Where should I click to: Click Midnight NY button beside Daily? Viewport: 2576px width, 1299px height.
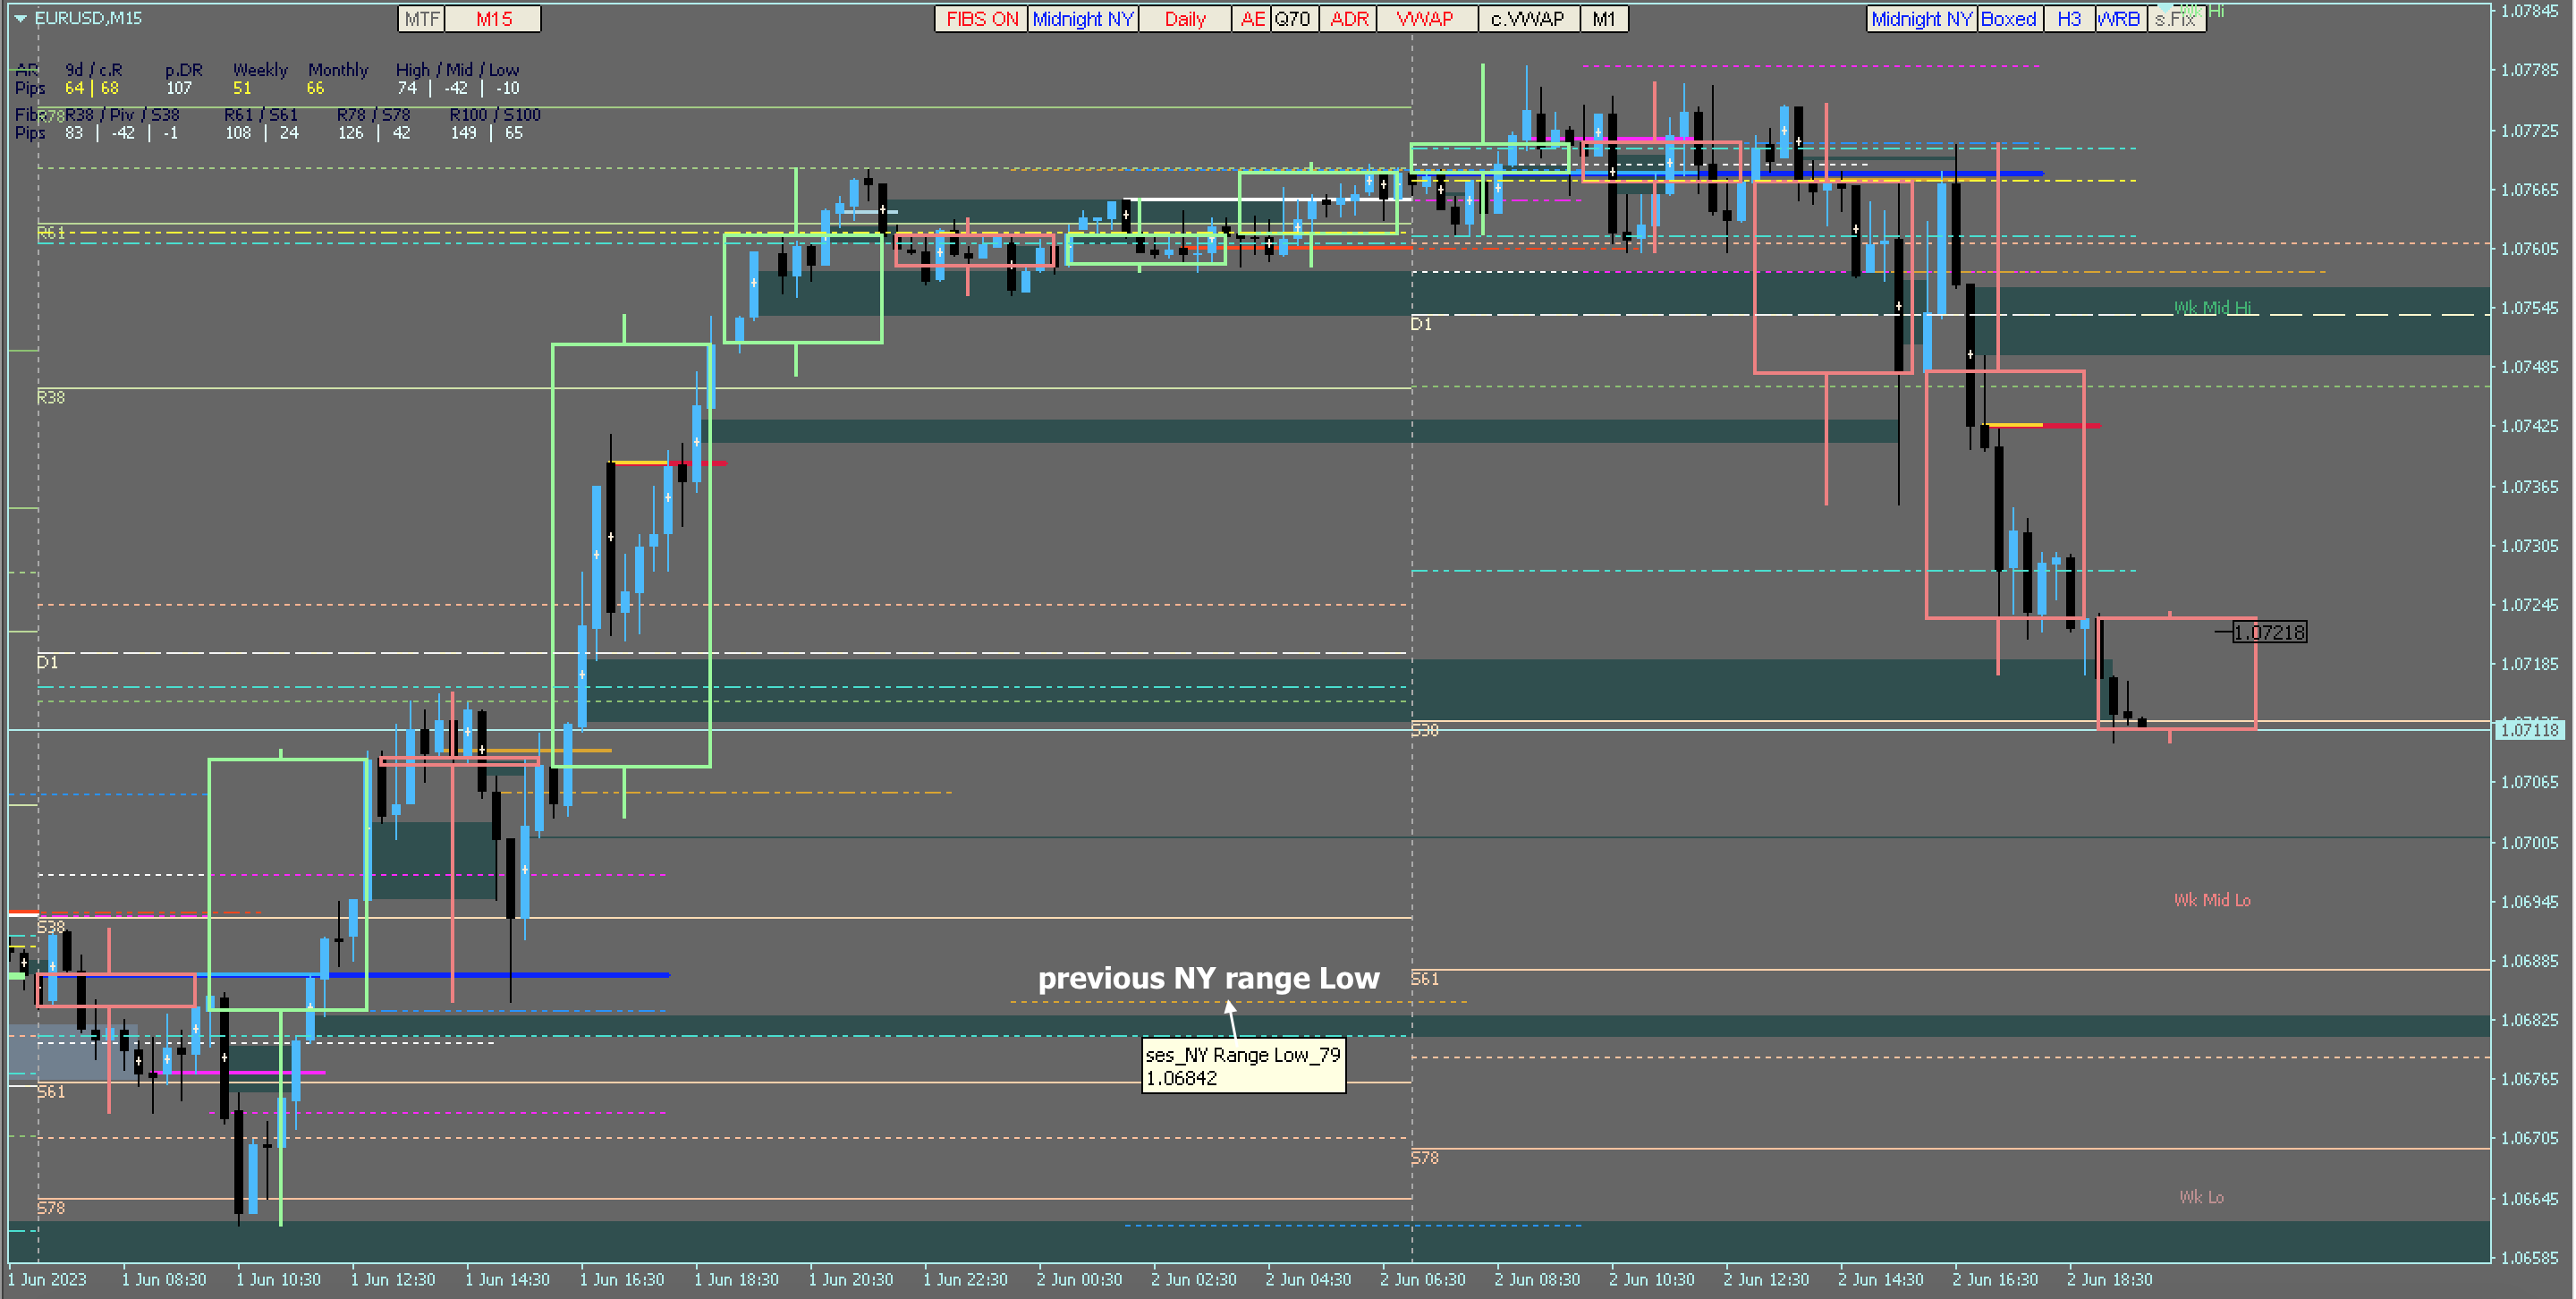pos(1082,19)
